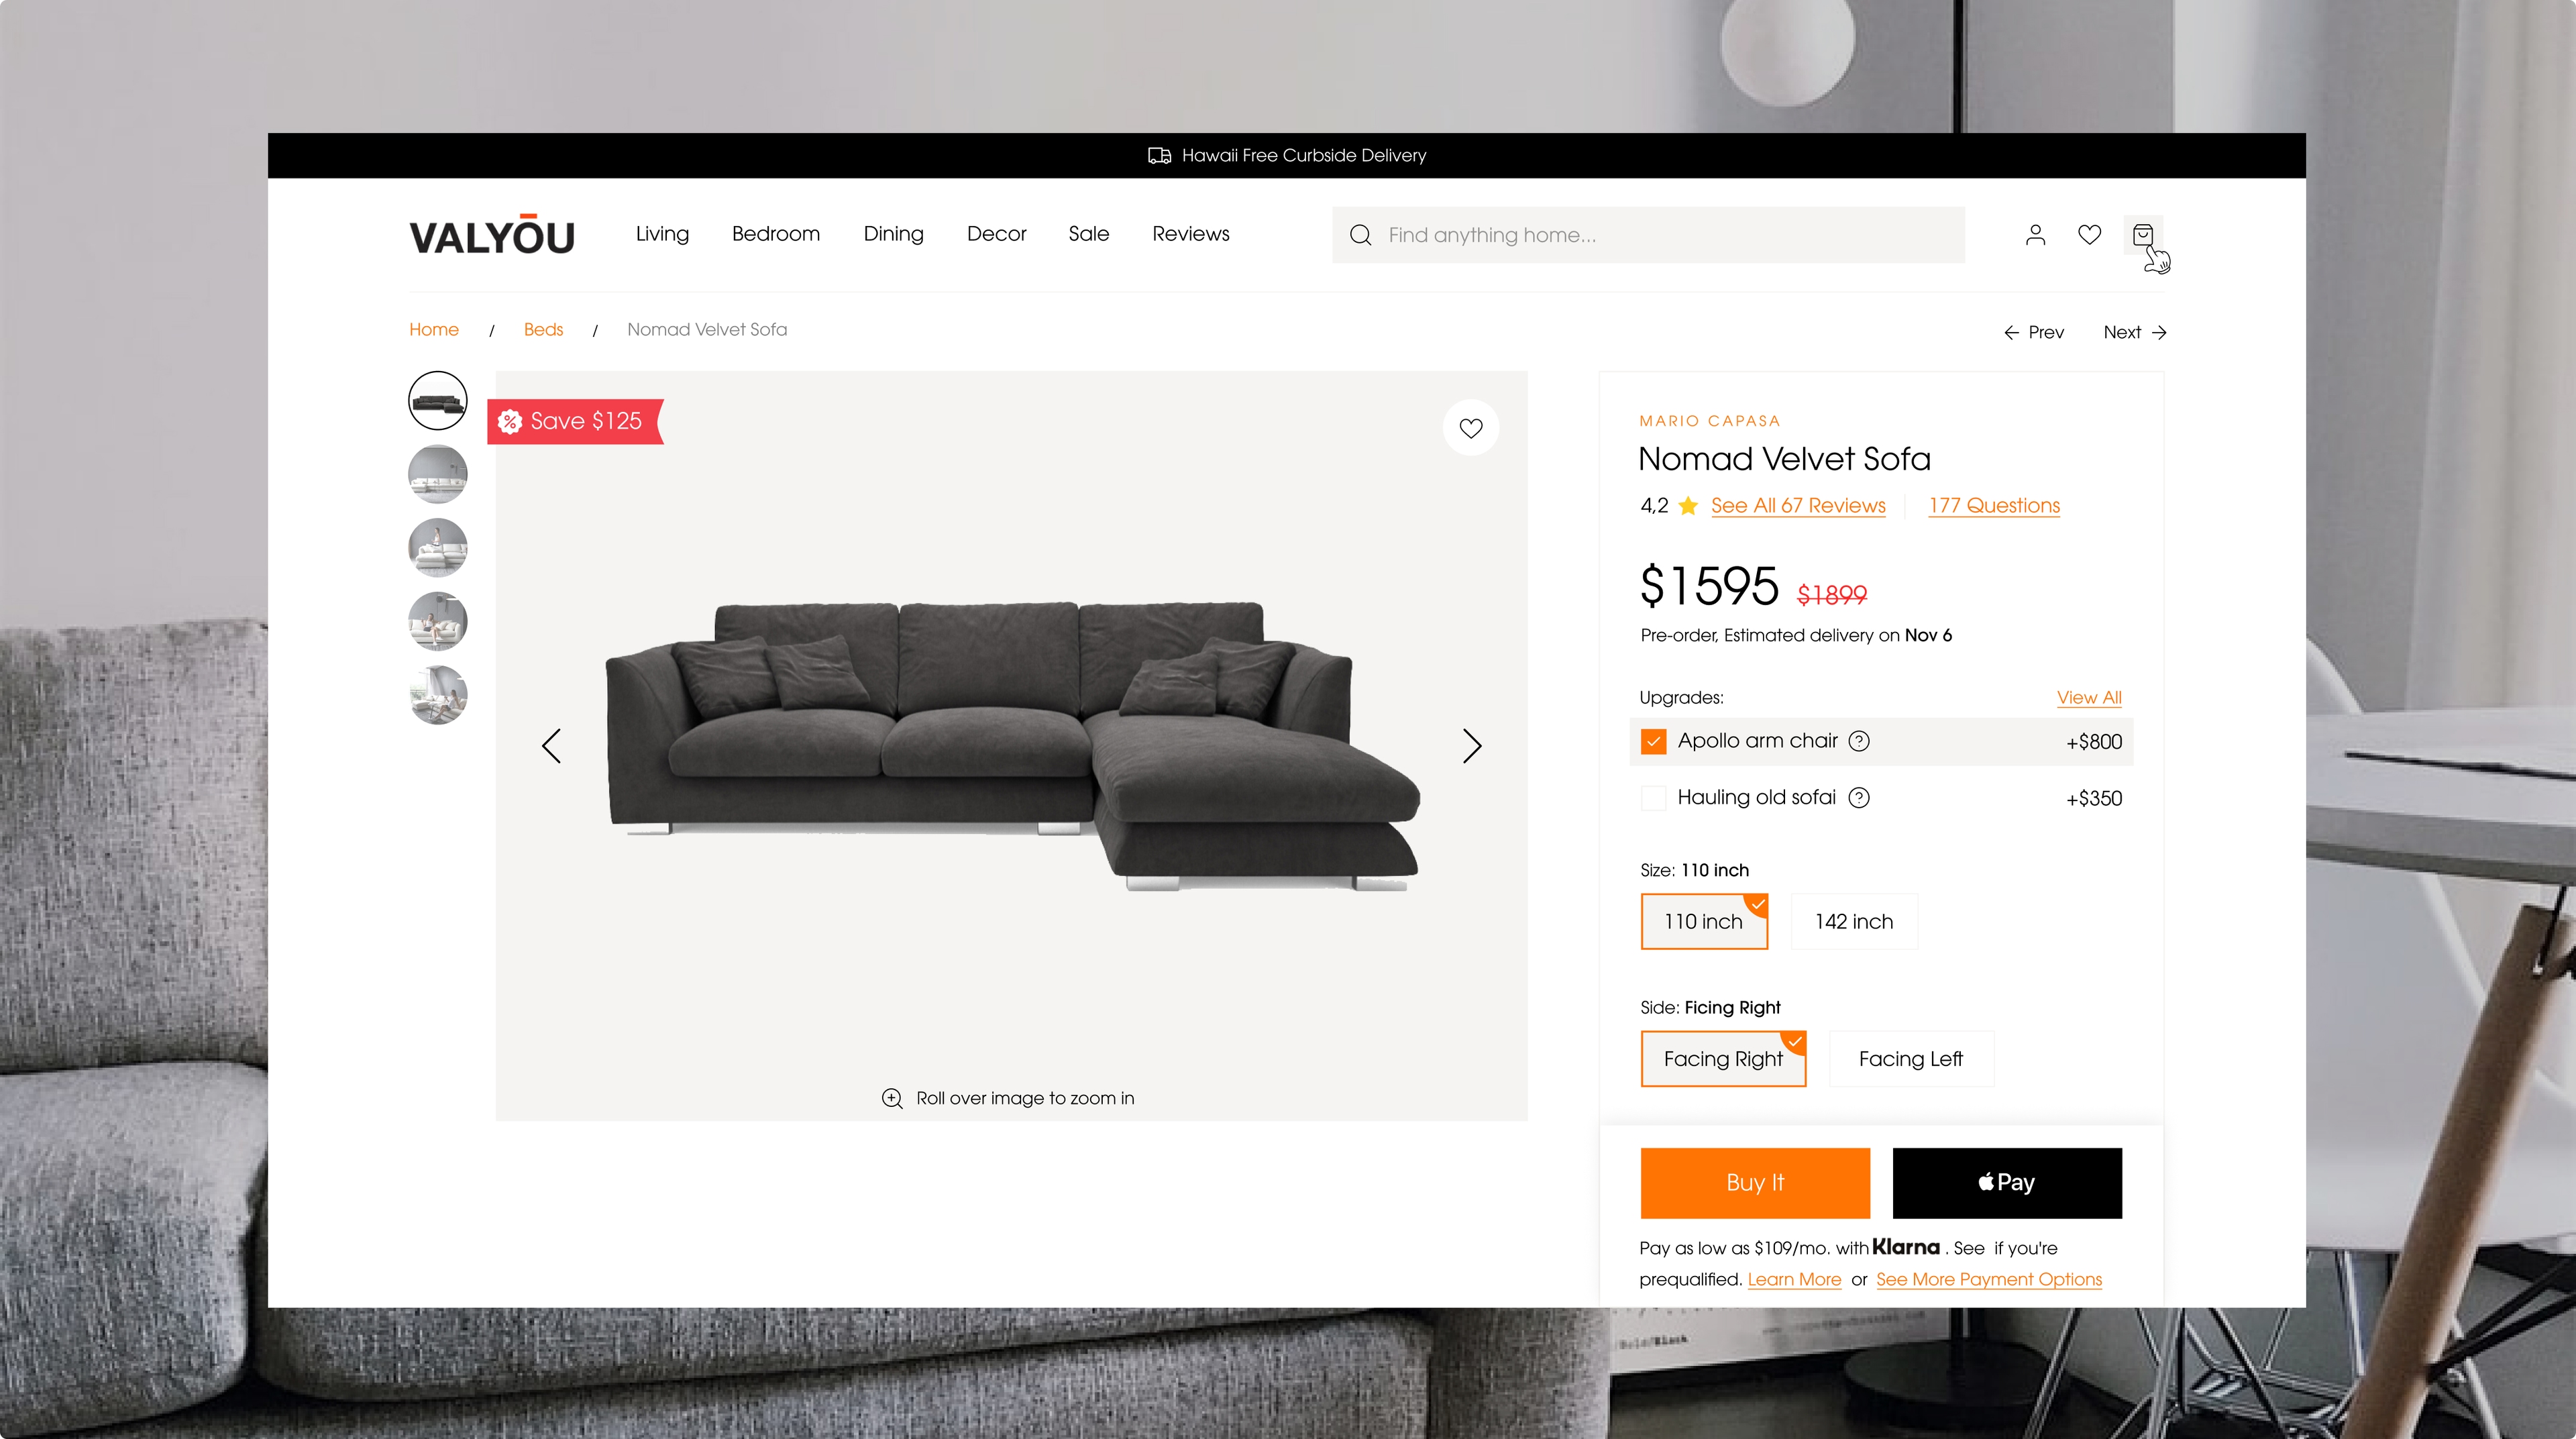
Task: Go to Next product
Action: (2134, 332)
